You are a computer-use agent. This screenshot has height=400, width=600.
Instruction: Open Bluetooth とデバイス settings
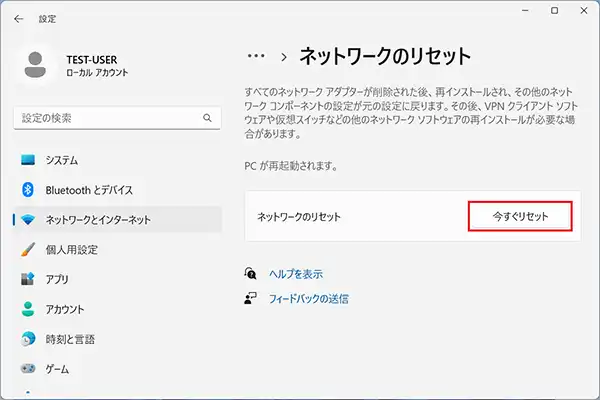tap(117, 190)
